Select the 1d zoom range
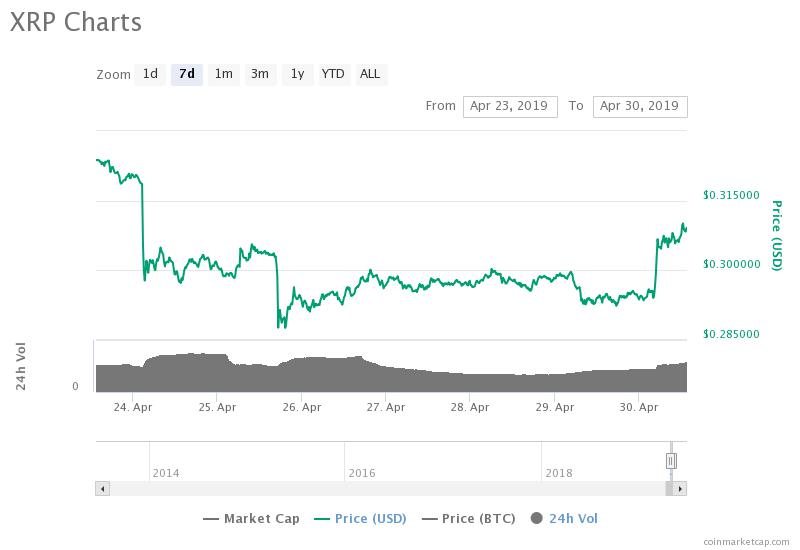This screenshot has width=800, height=550. [150, 74]
